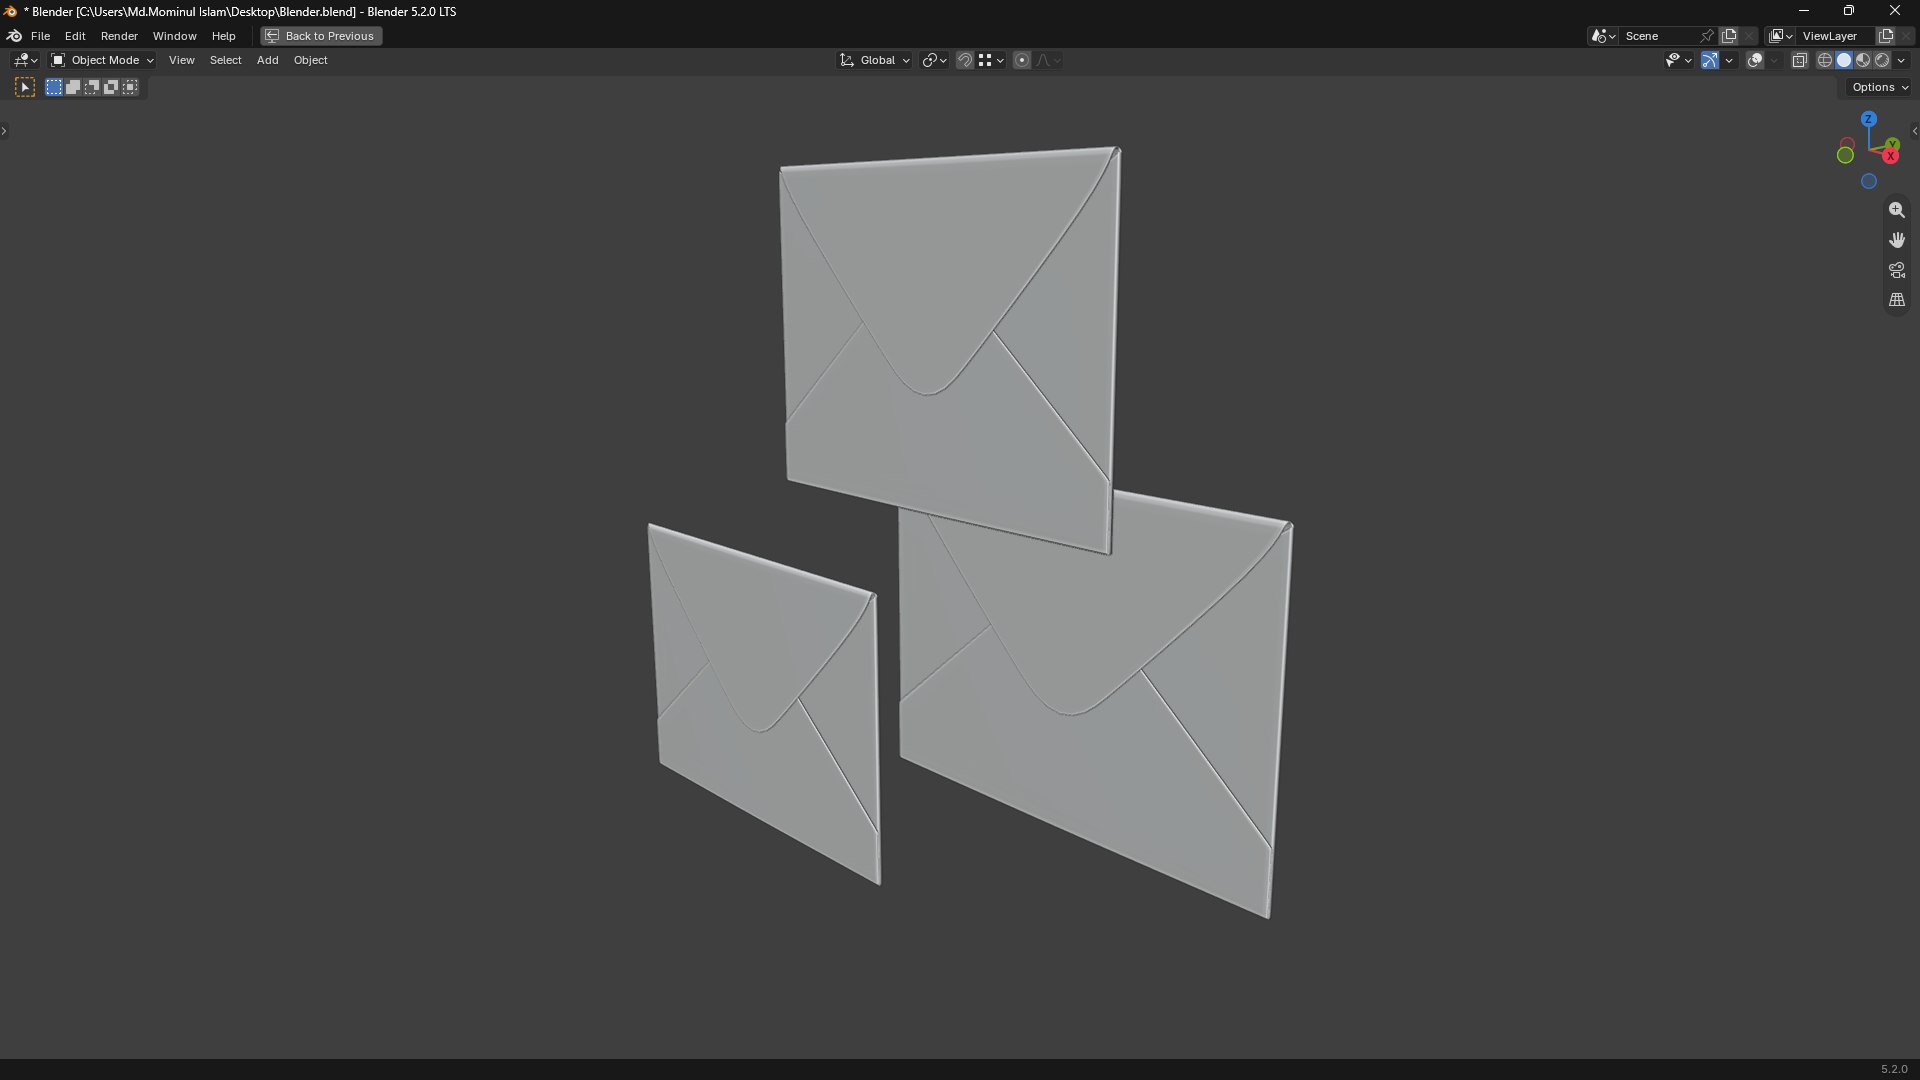This screenshot has height=1080, width=1920.
Task: Open the pivot point dropdown
Action: (934, 61)
